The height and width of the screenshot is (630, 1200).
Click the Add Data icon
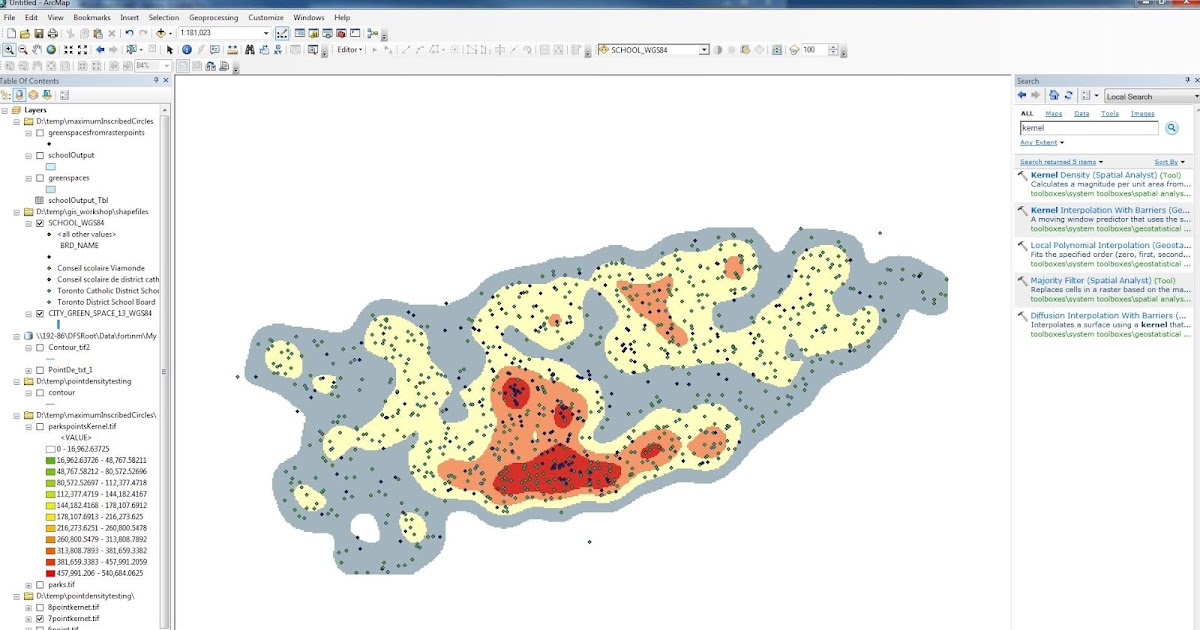point(160,35)
